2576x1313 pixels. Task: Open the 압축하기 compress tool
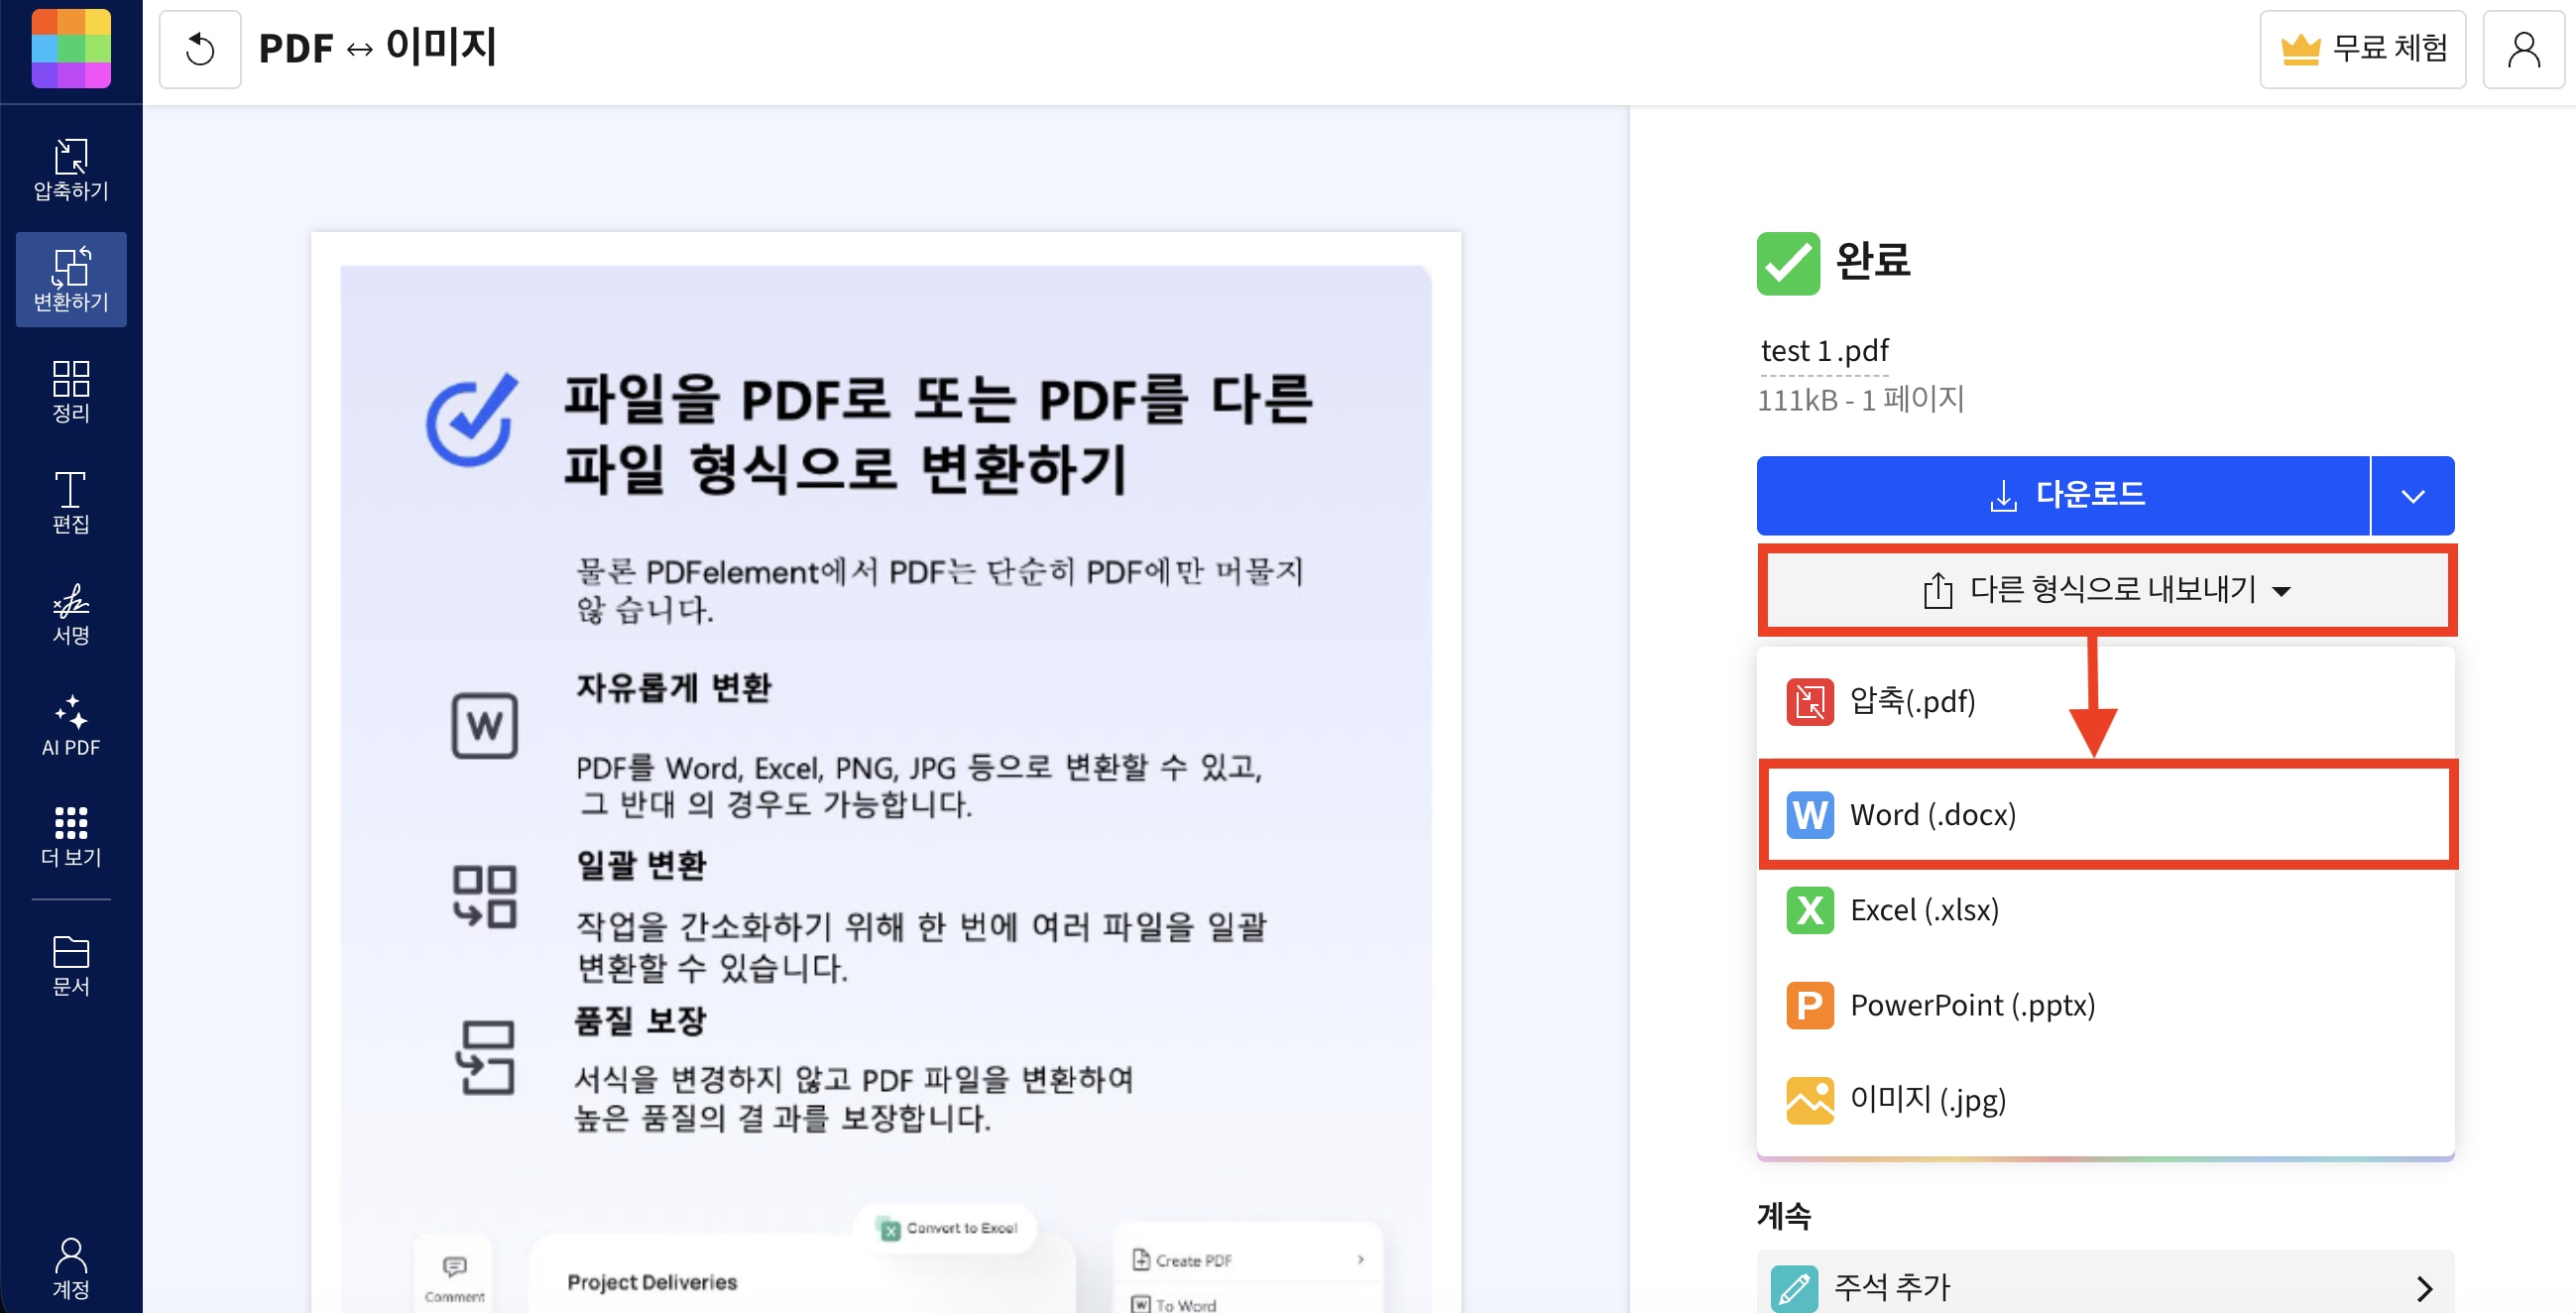click(71, 169)
